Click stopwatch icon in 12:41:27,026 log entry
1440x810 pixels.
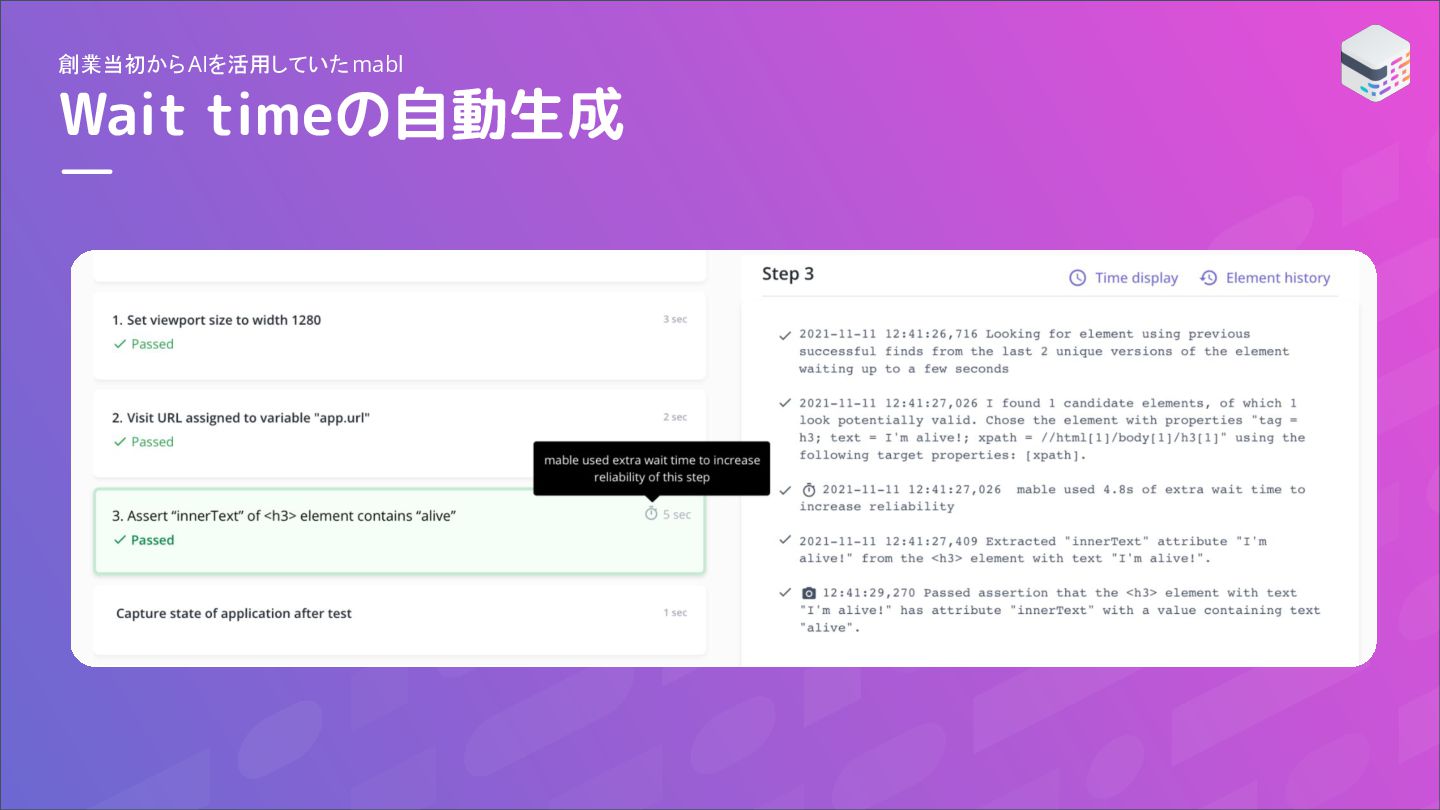pyautogui.click(x=809, y=490)
